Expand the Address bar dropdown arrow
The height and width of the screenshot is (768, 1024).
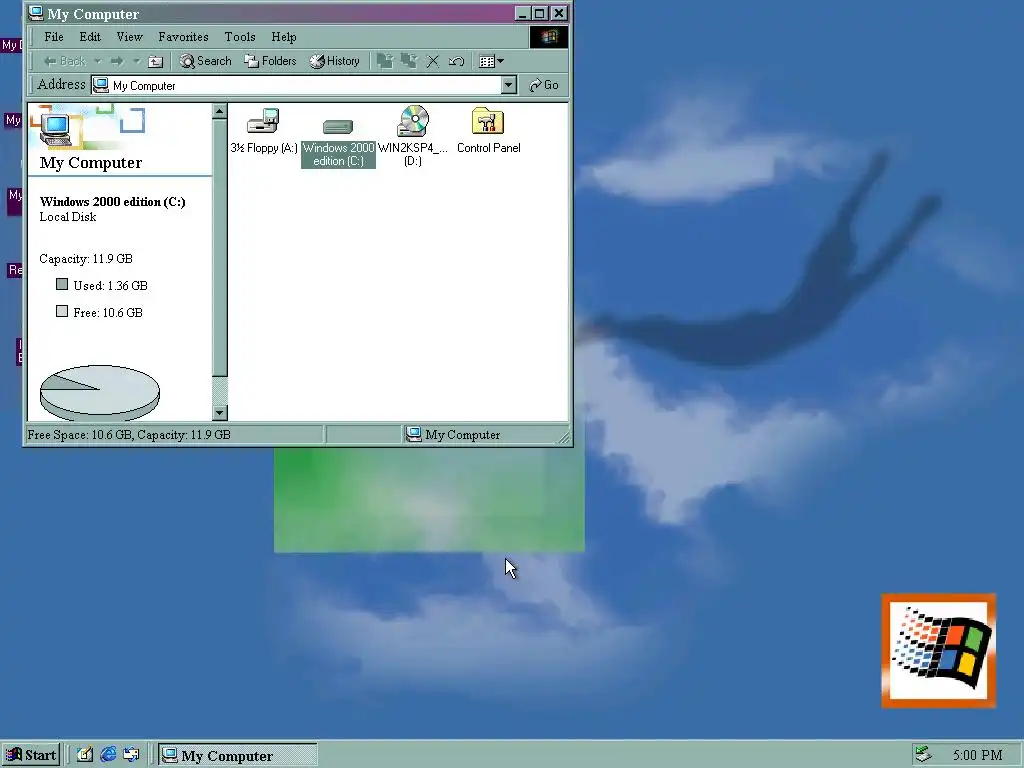tap(509, 86)
